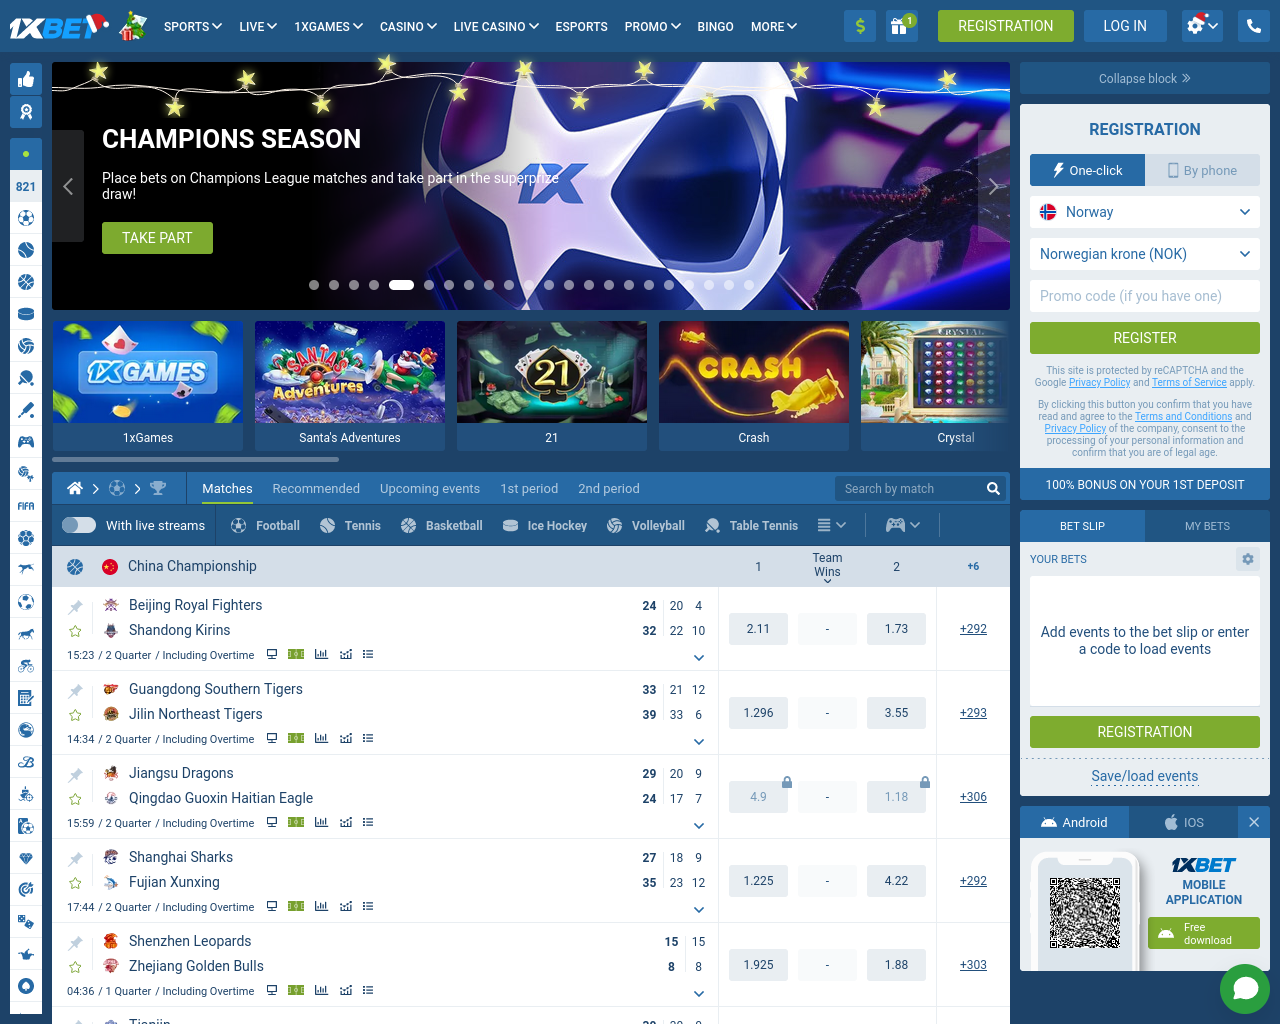Screen dimensions: 1280x1024
Task: Pin the Shanghai Sharks match
Action: pos(75,859)
